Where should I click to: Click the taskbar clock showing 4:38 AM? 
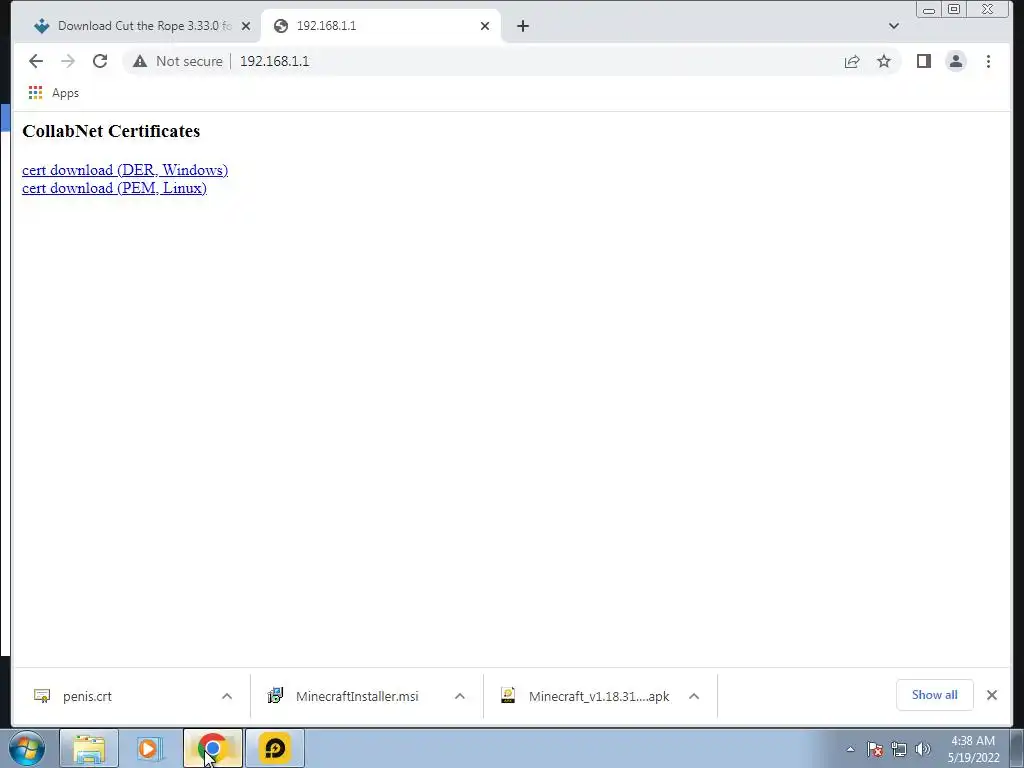tap(973, 749)
